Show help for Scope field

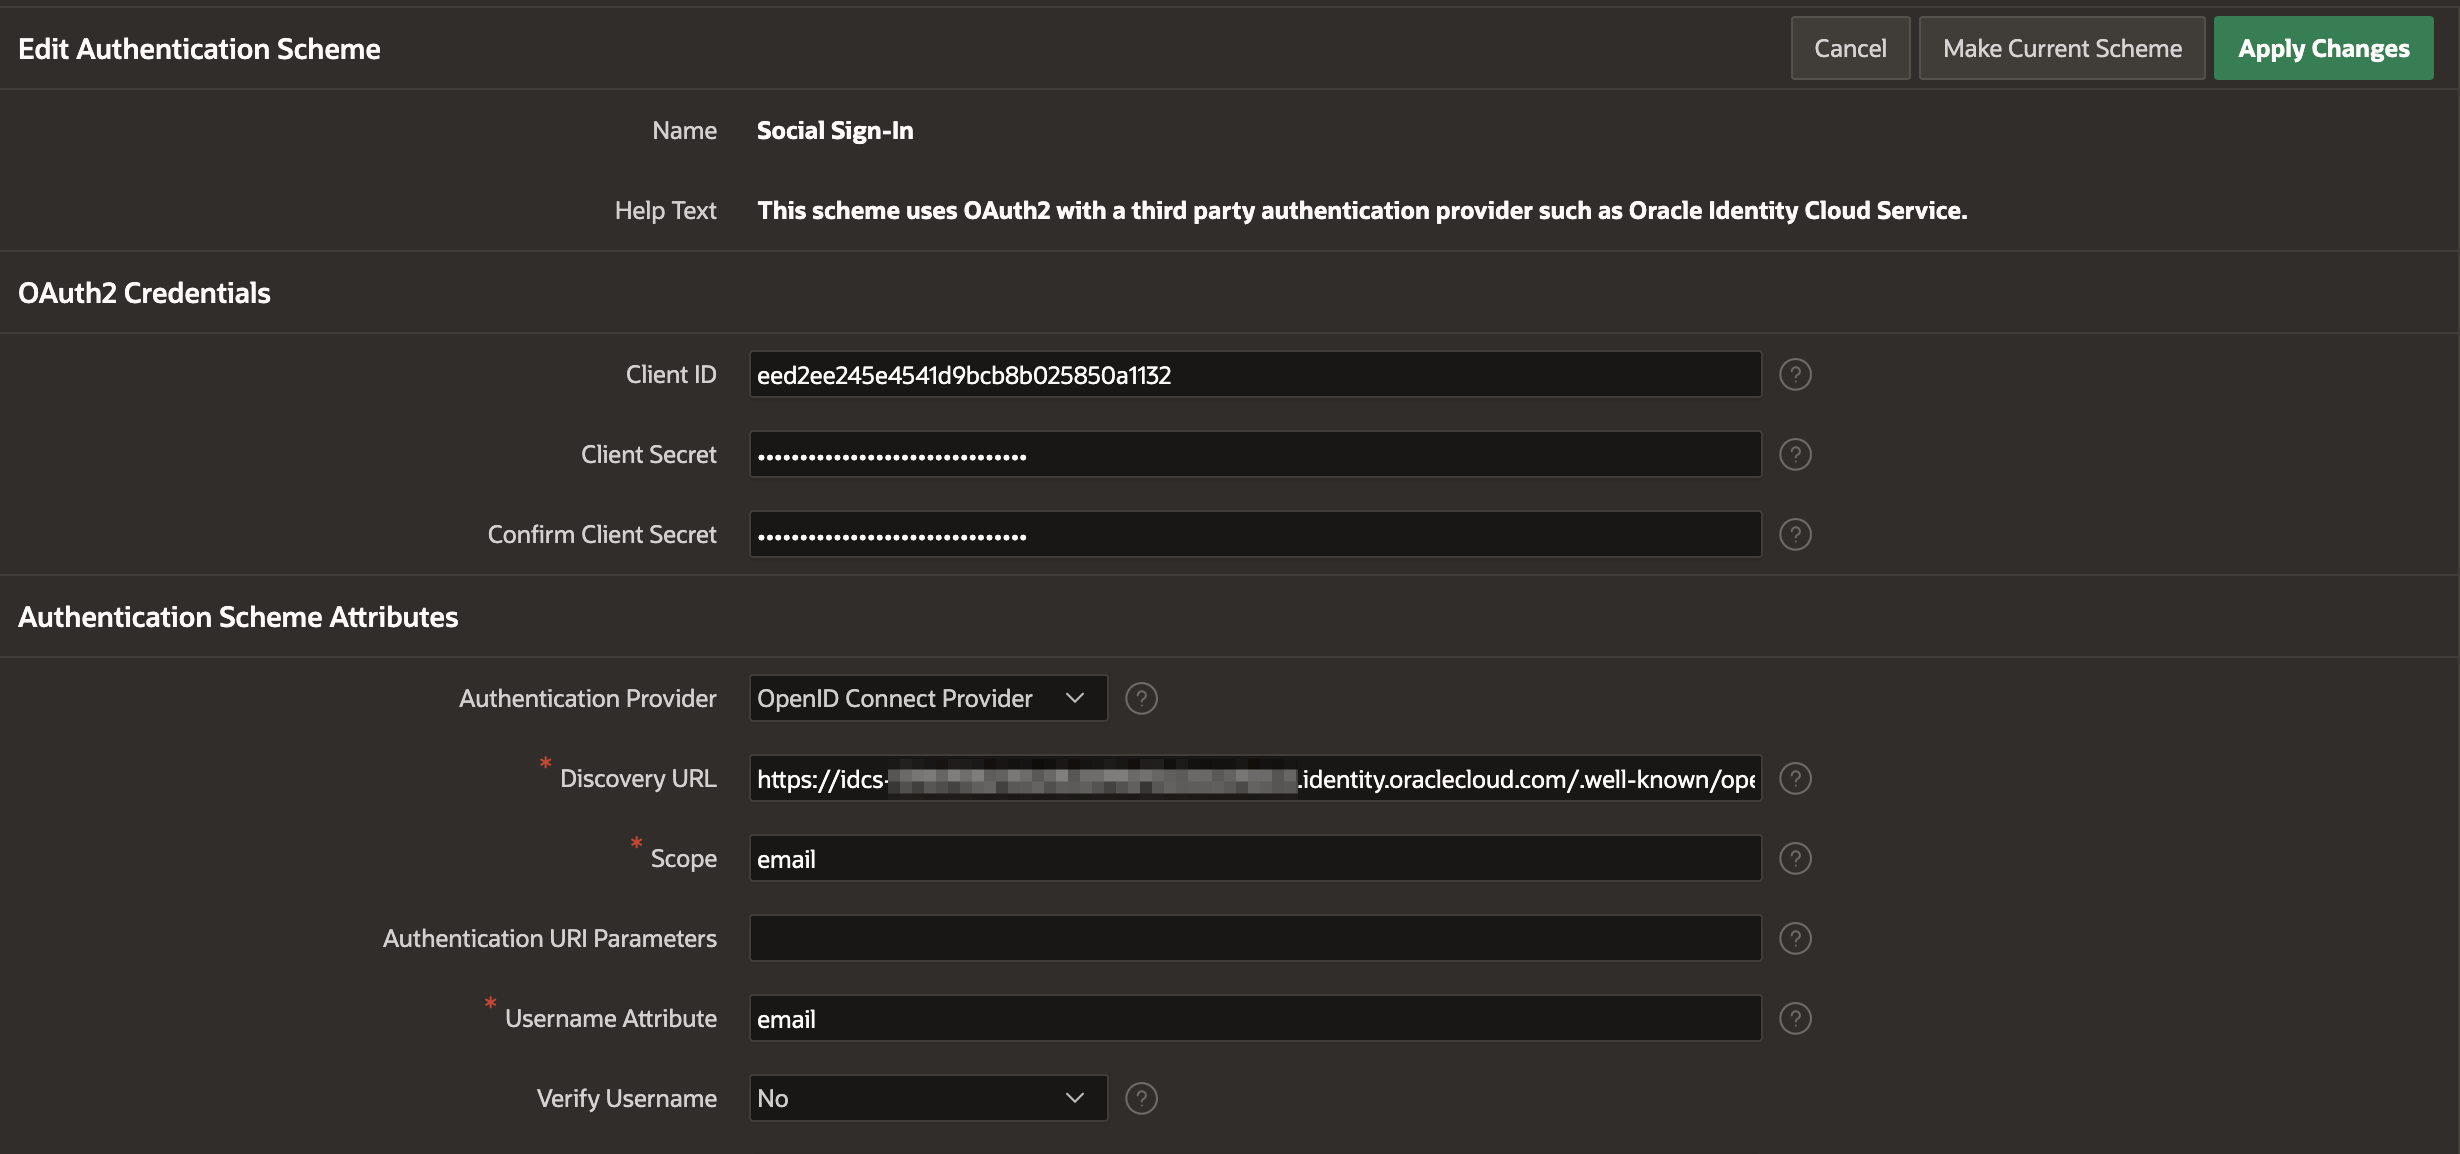(1795, 858)
